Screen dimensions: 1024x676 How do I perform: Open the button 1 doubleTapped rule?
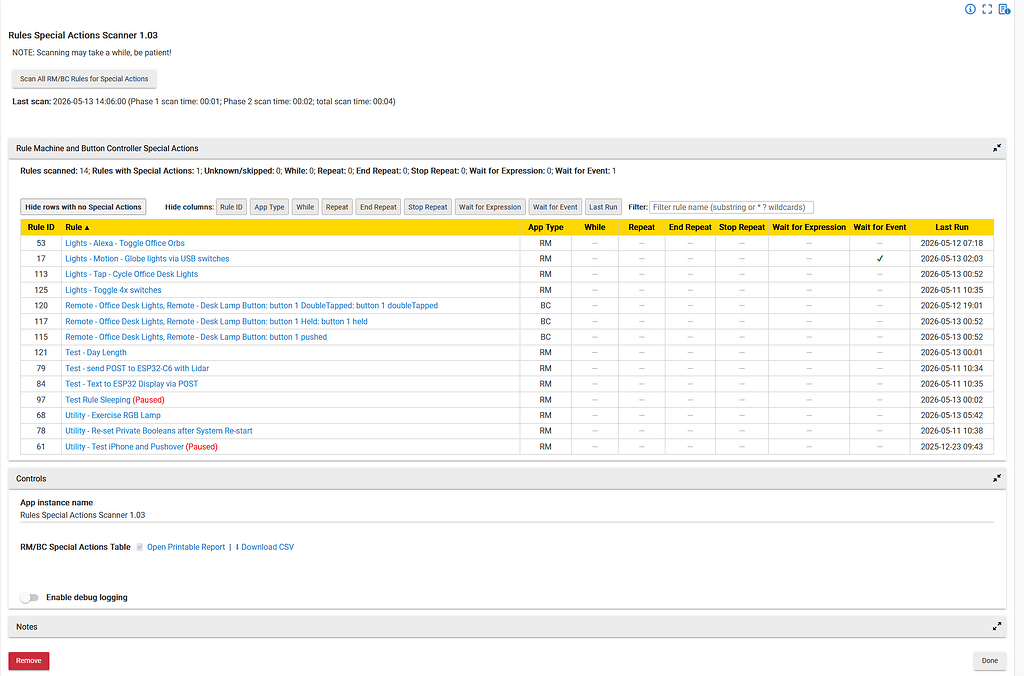point(251,306)
